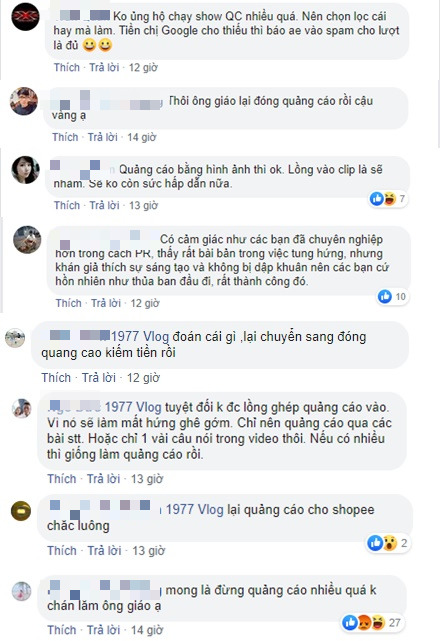Open 1977 Vlog mention in the shopee comment
The image size is (440, 641).
click(x=195, y=510)
